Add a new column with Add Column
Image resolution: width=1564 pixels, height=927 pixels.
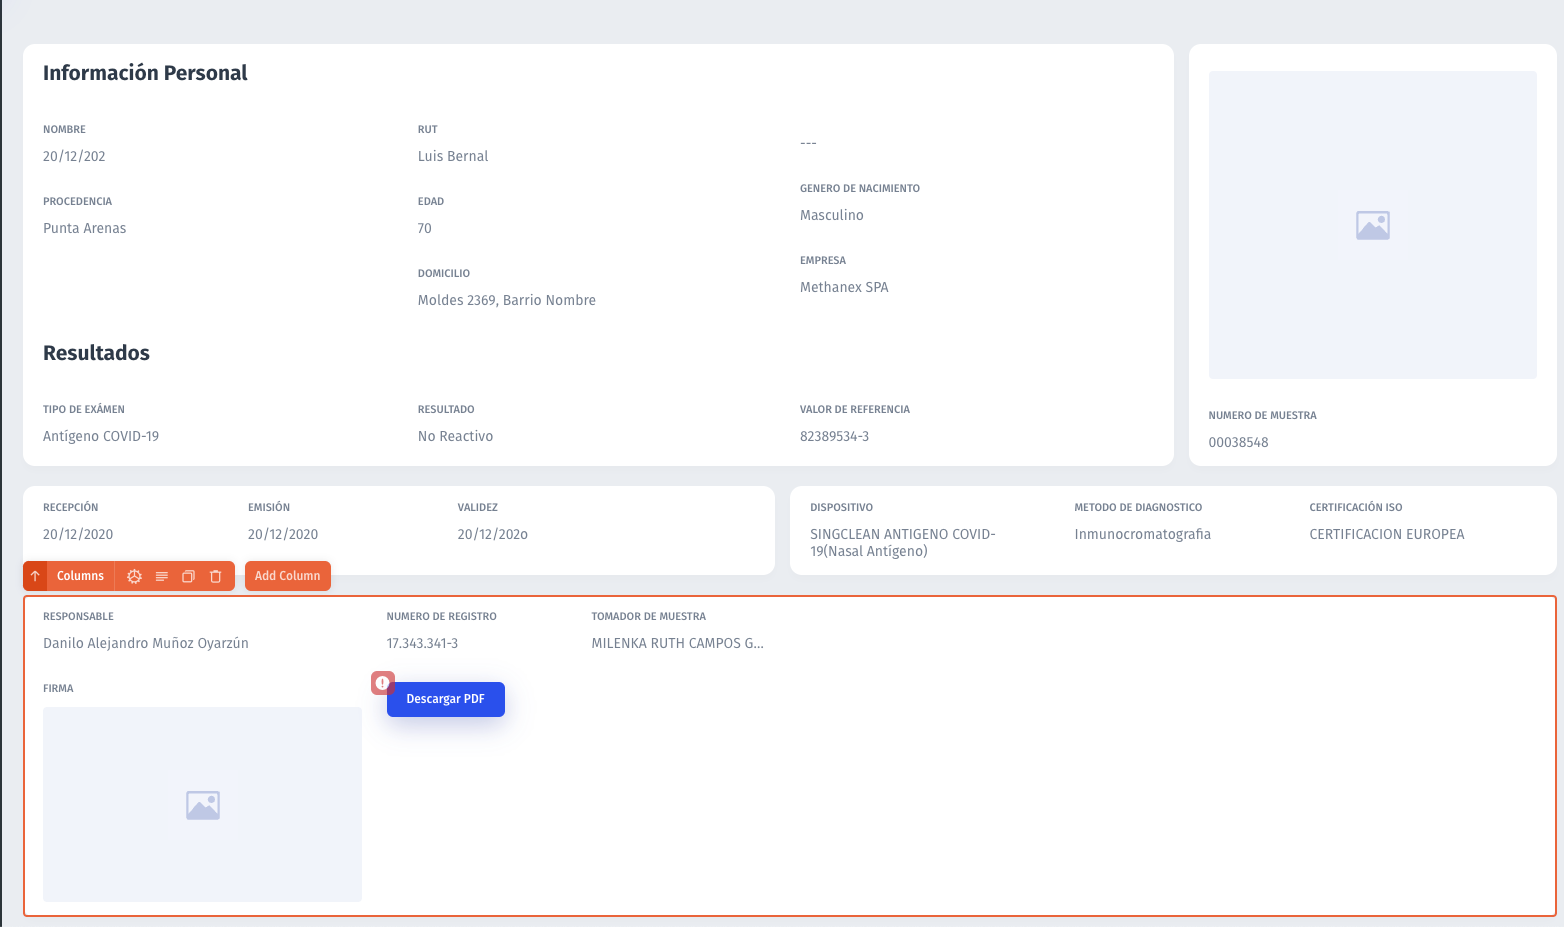[x=288, y=576]
